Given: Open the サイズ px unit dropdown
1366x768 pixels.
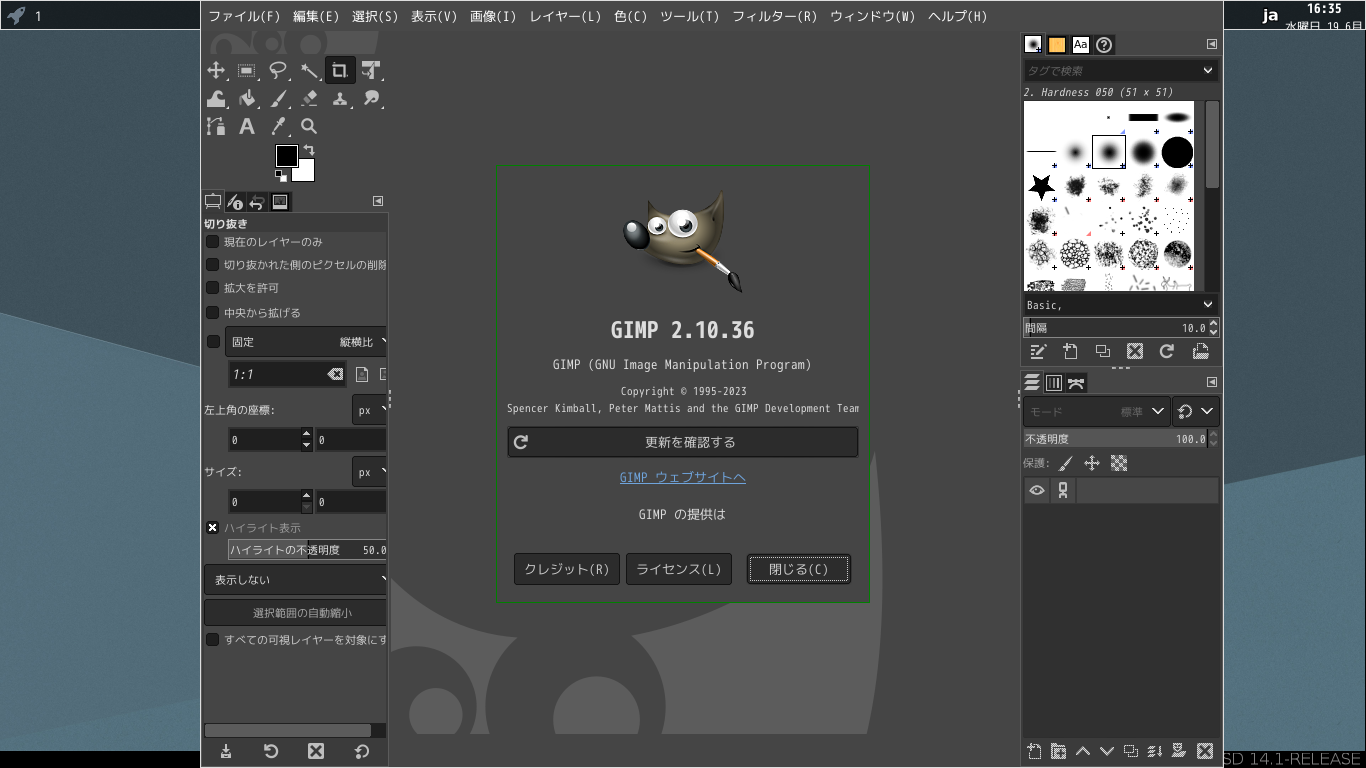Looking at the screenshot, I should click(x=369, y=472).
